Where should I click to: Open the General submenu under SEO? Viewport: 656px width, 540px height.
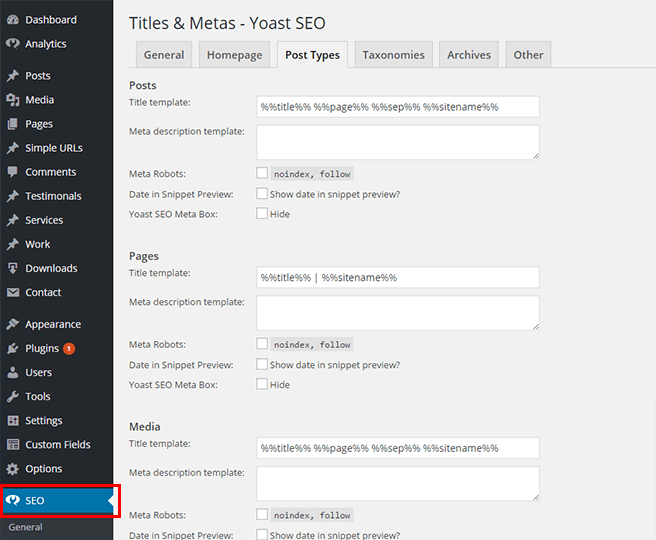(26, 527)
